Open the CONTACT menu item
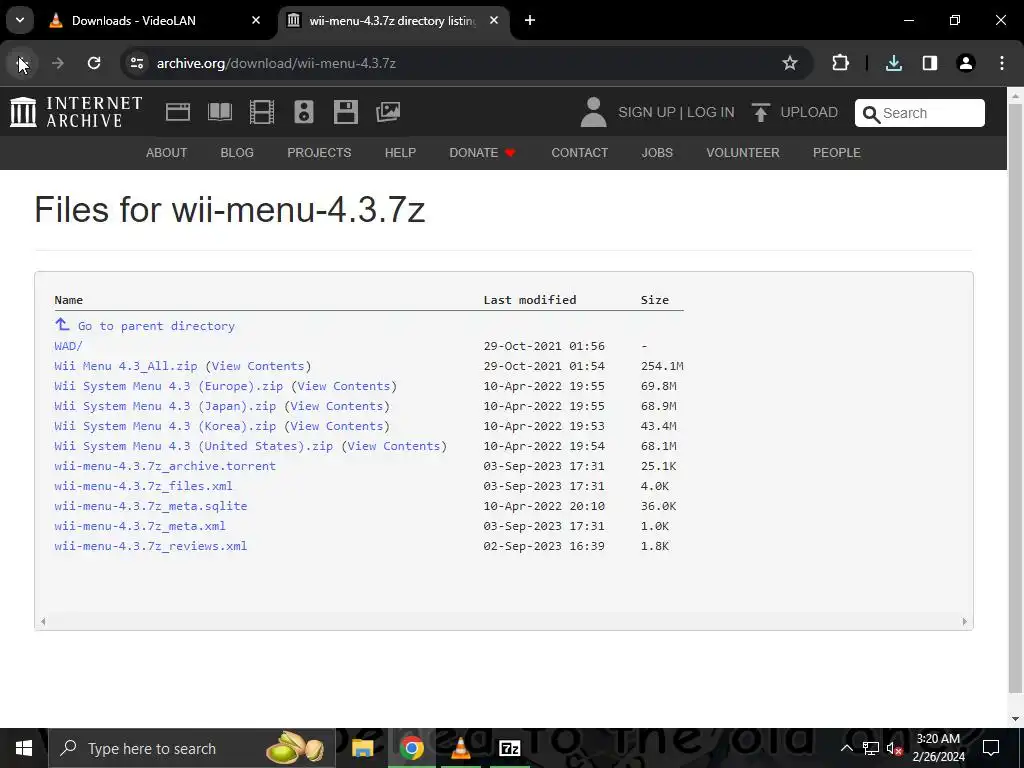The width and height of the screenshot is (1024, 768). 580,153
